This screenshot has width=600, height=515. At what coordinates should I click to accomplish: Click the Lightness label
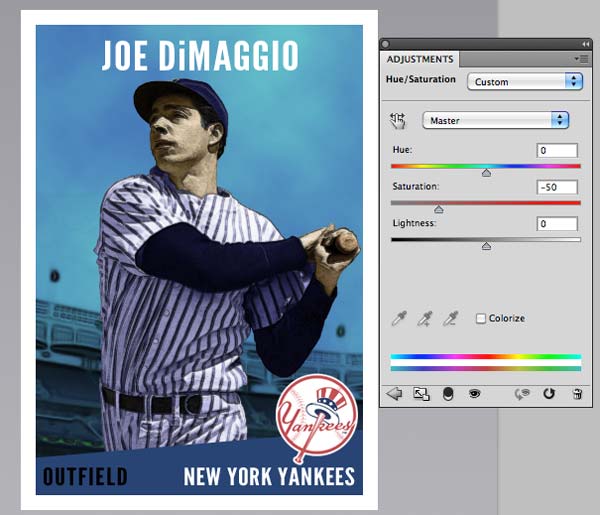click(414, 223)
